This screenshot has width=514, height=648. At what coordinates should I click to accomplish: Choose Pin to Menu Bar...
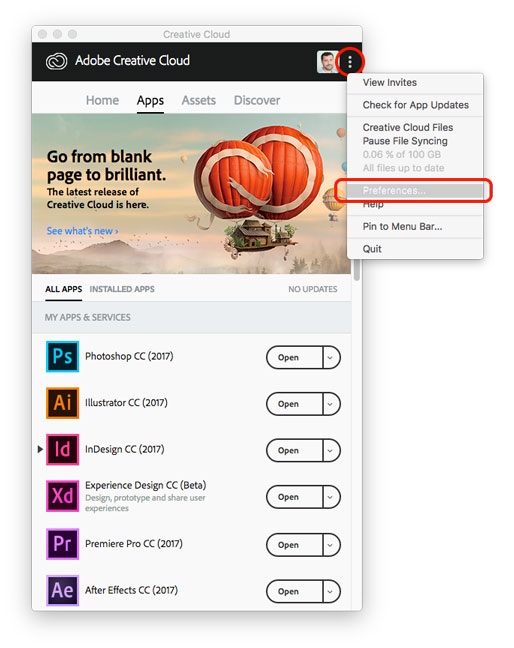click(415, 226)
